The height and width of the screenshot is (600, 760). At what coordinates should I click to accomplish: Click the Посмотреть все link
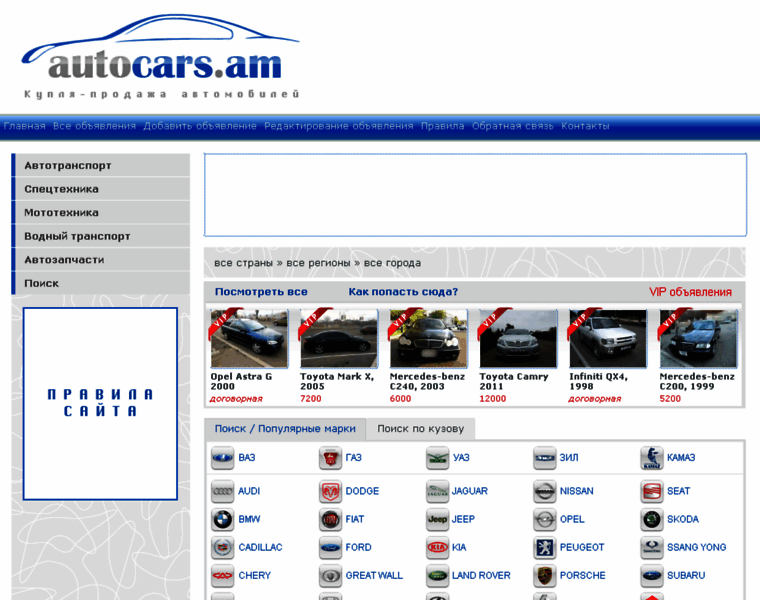[261, 292]
